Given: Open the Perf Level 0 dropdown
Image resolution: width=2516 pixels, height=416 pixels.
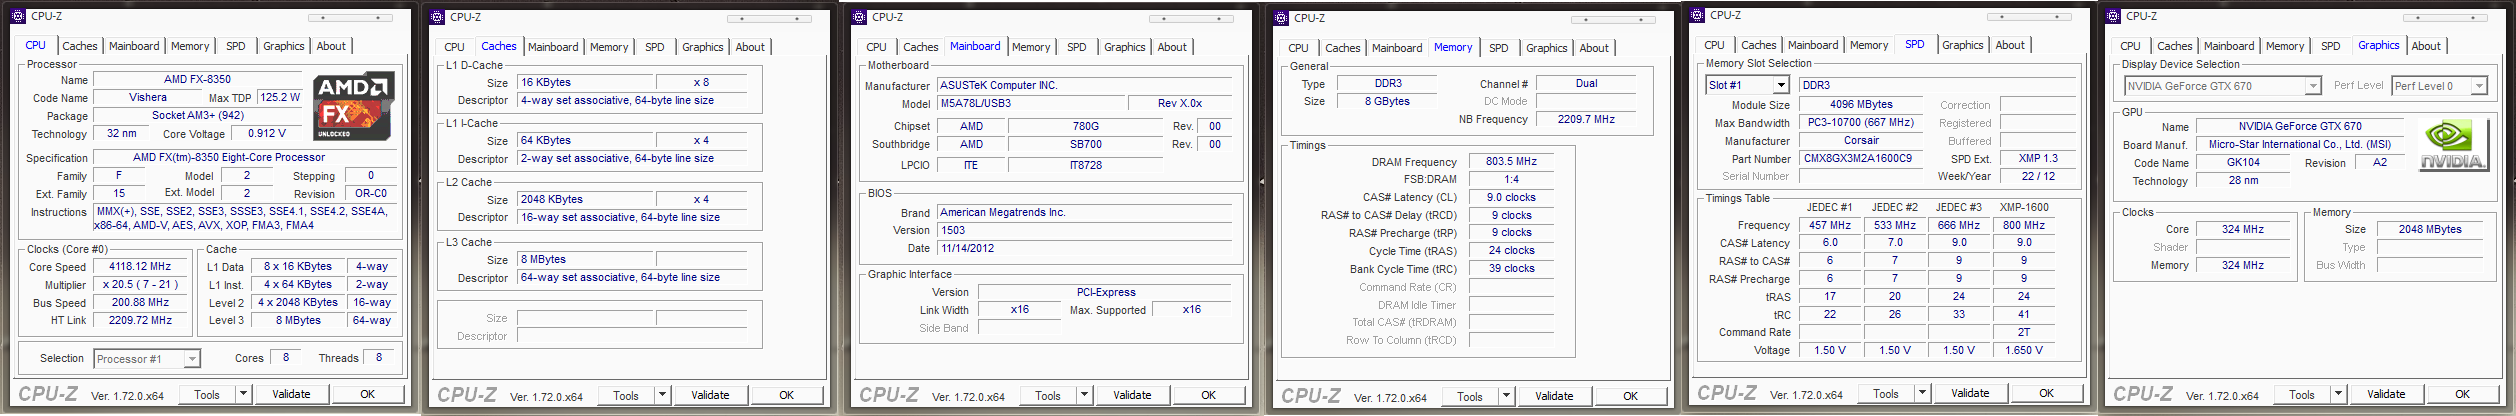Looking at the screenshot, I should pos(2479,86).
